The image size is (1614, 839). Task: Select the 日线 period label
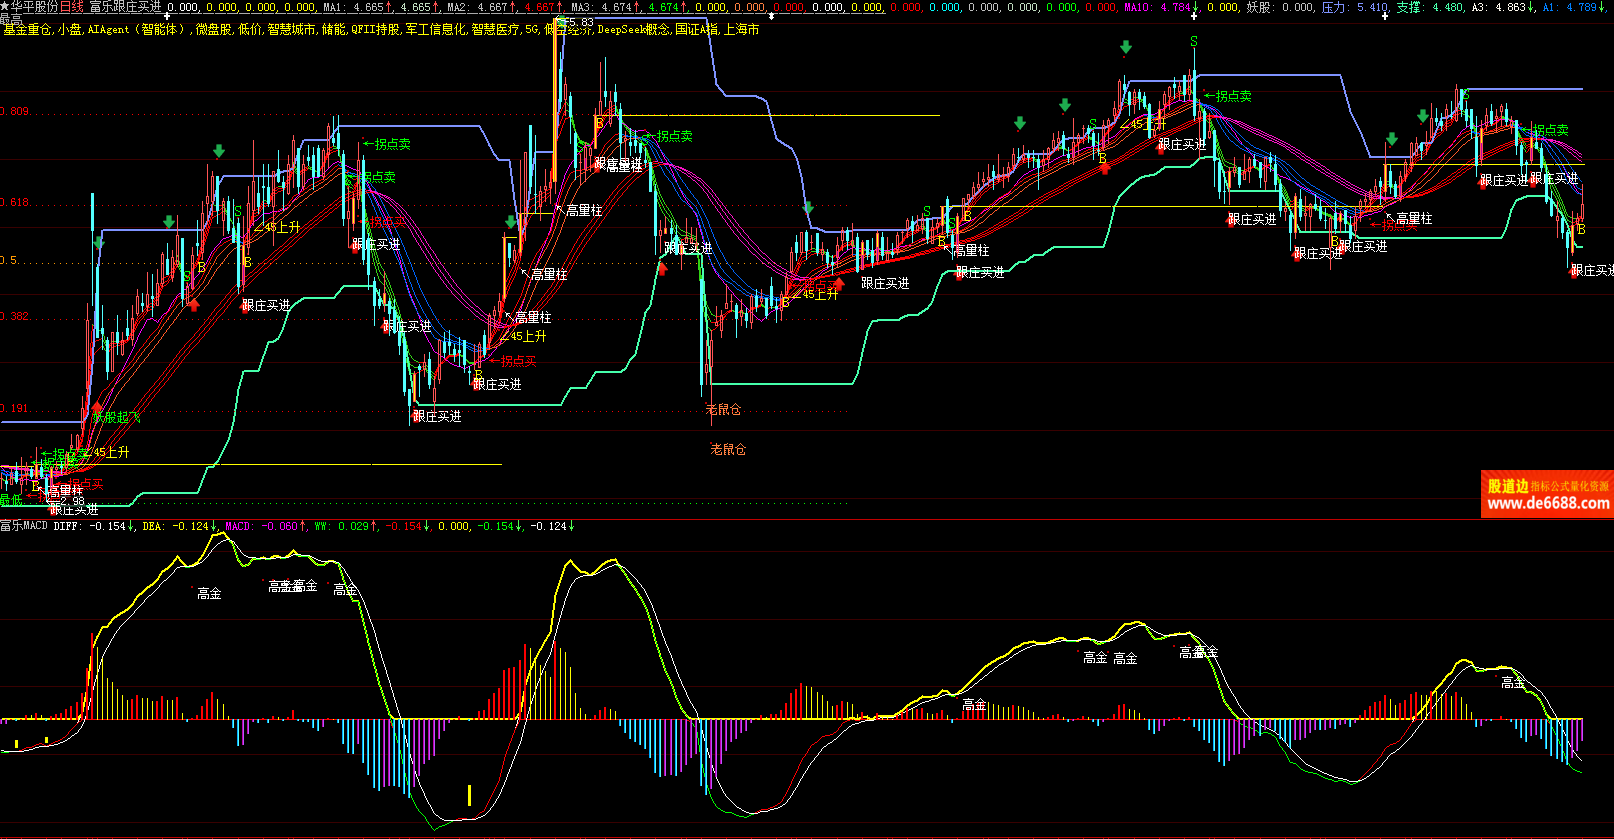72,7
